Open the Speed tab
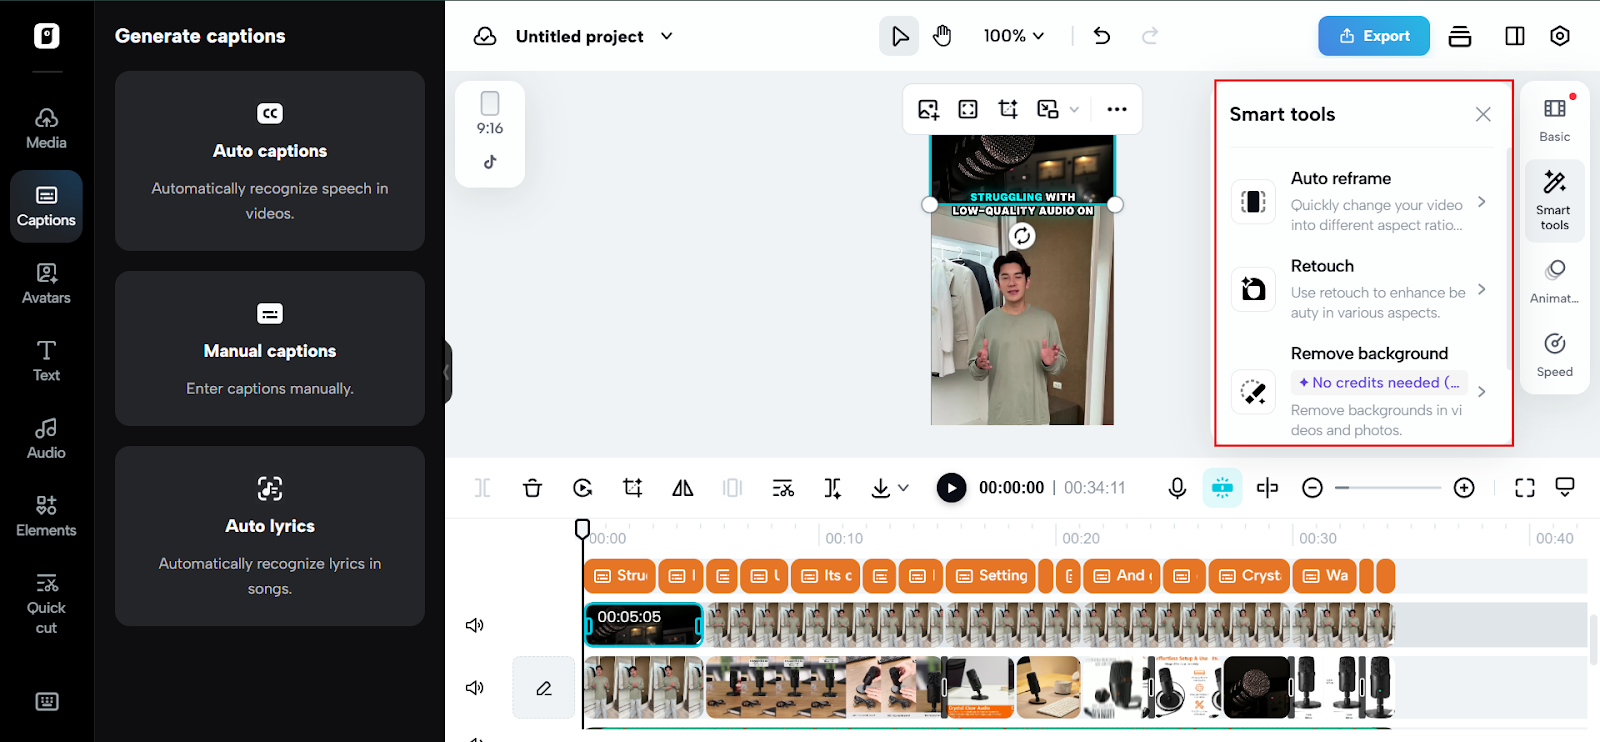Viewport: 1600px width, 742px height. [1555, 355]
